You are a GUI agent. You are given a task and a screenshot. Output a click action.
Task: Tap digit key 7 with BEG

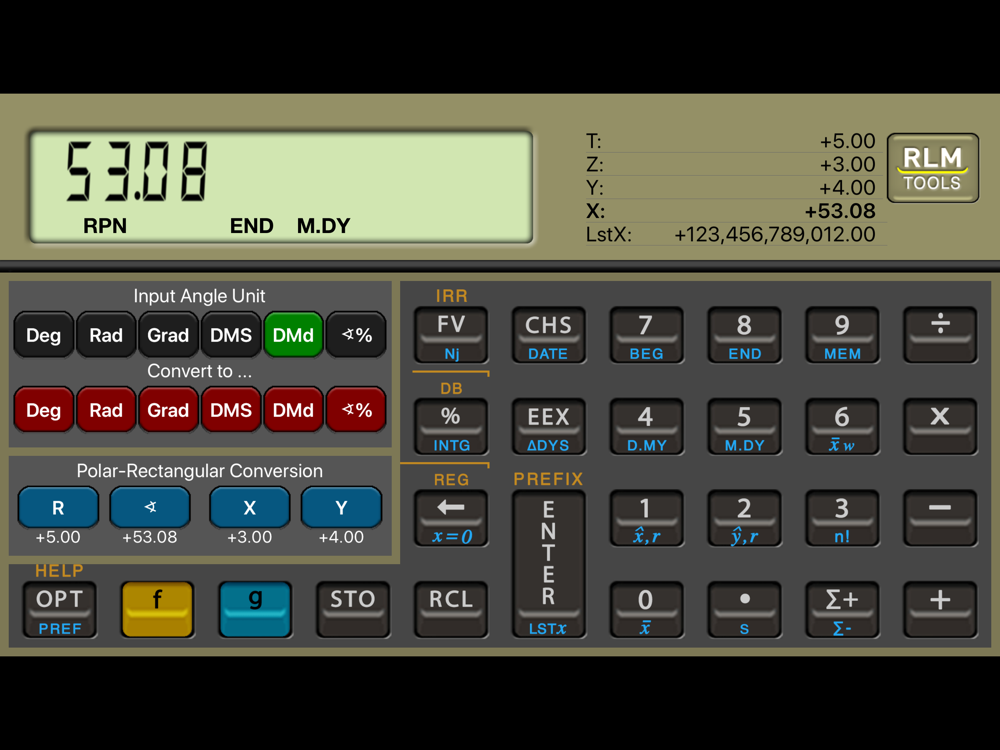point(646,335)
